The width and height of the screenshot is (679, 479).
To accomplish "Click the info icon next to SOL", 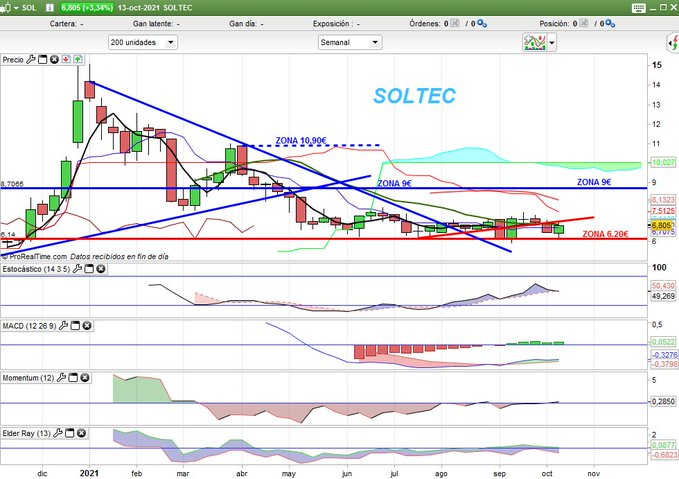I will click(x=50, y=8).
